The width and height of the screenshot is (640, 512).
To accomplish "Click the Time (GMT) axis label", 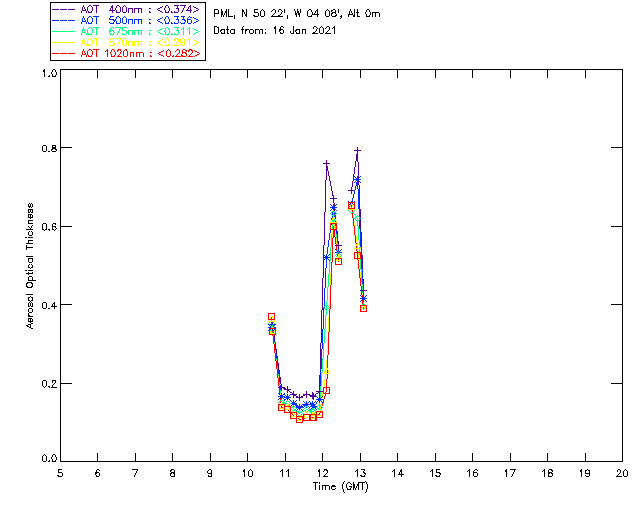I will pos(340,487).
